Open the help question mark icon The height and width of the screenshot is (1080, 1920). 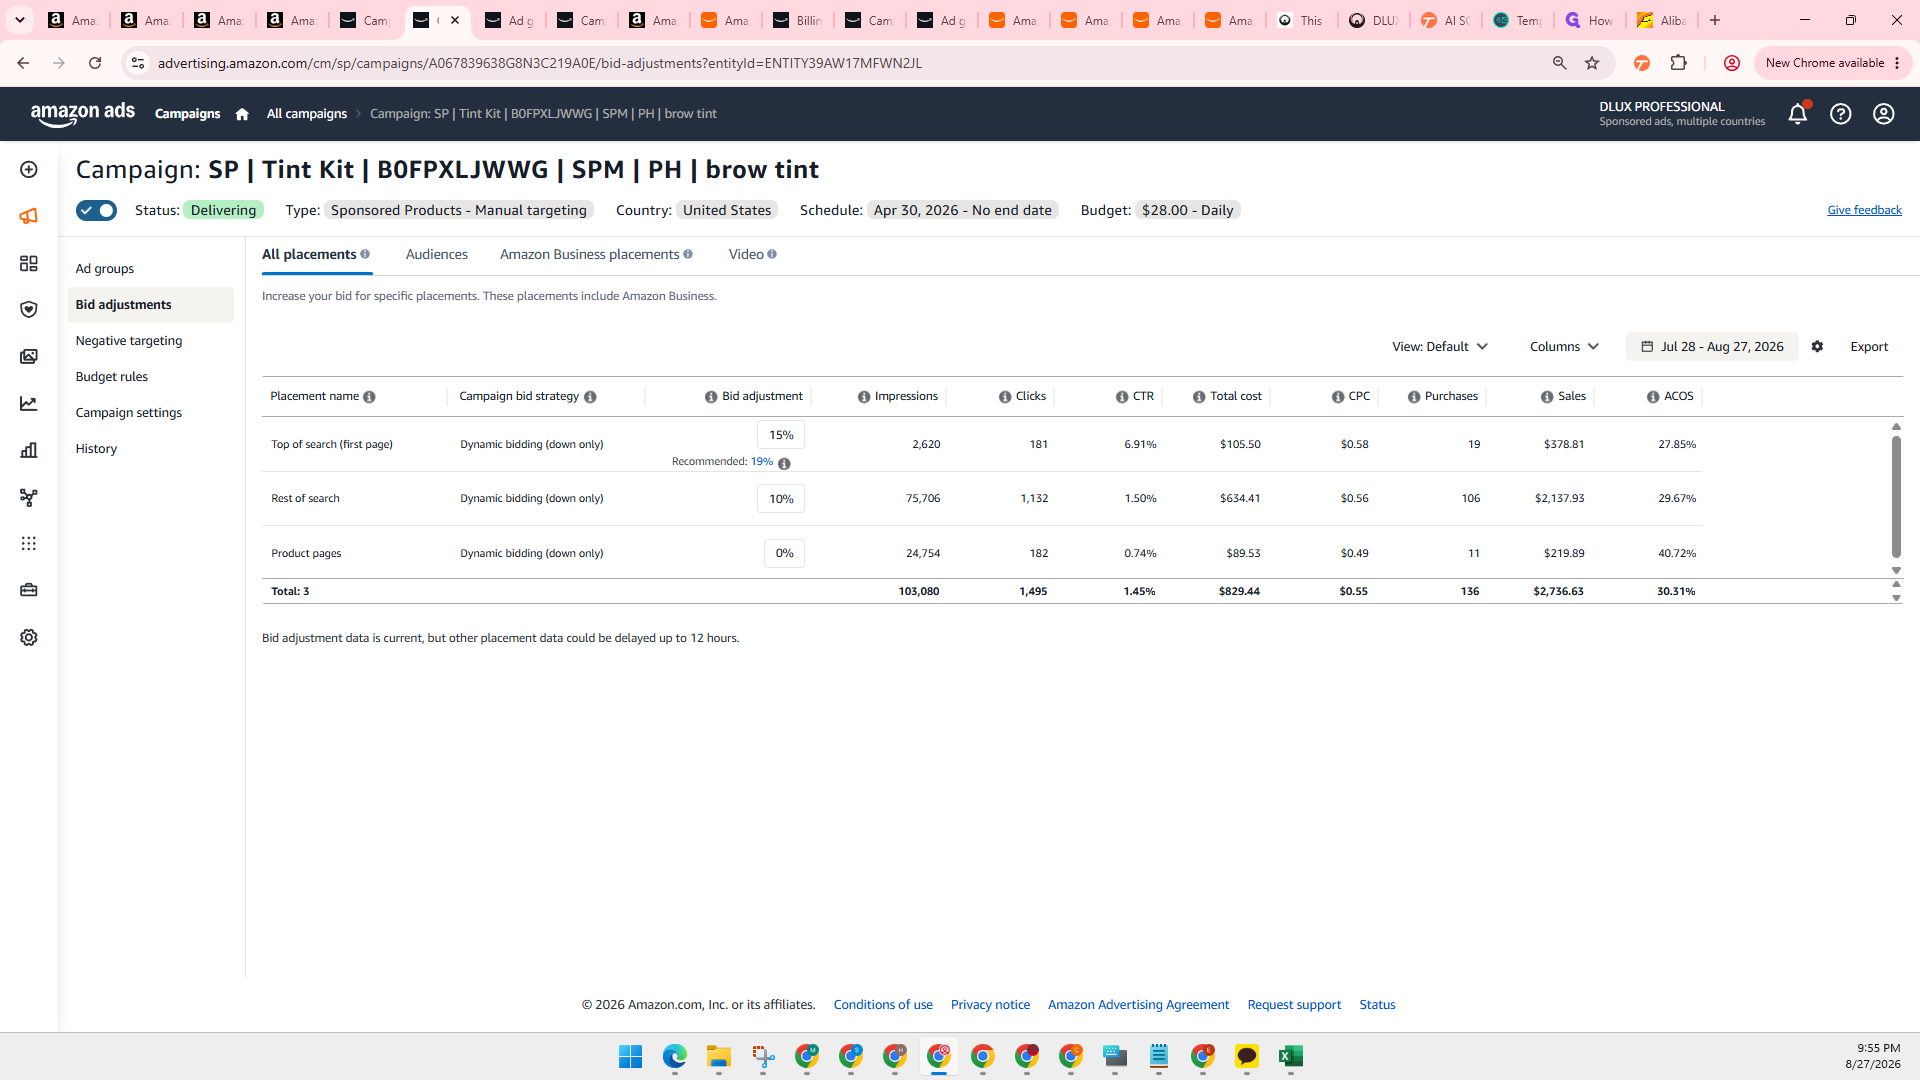click(x=1840, y=114)
